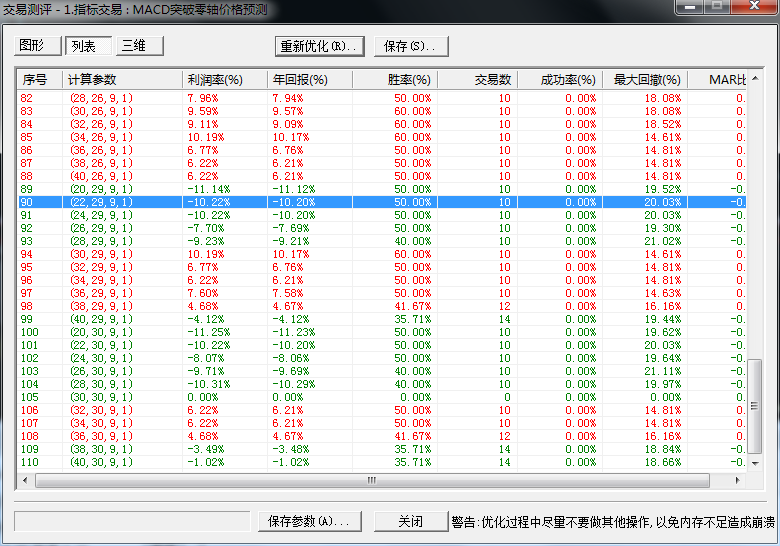Select row 110 with parameters (40, 30, 9, 1)
The height and width of the screenshot is (546, 780).
(382, 462)
